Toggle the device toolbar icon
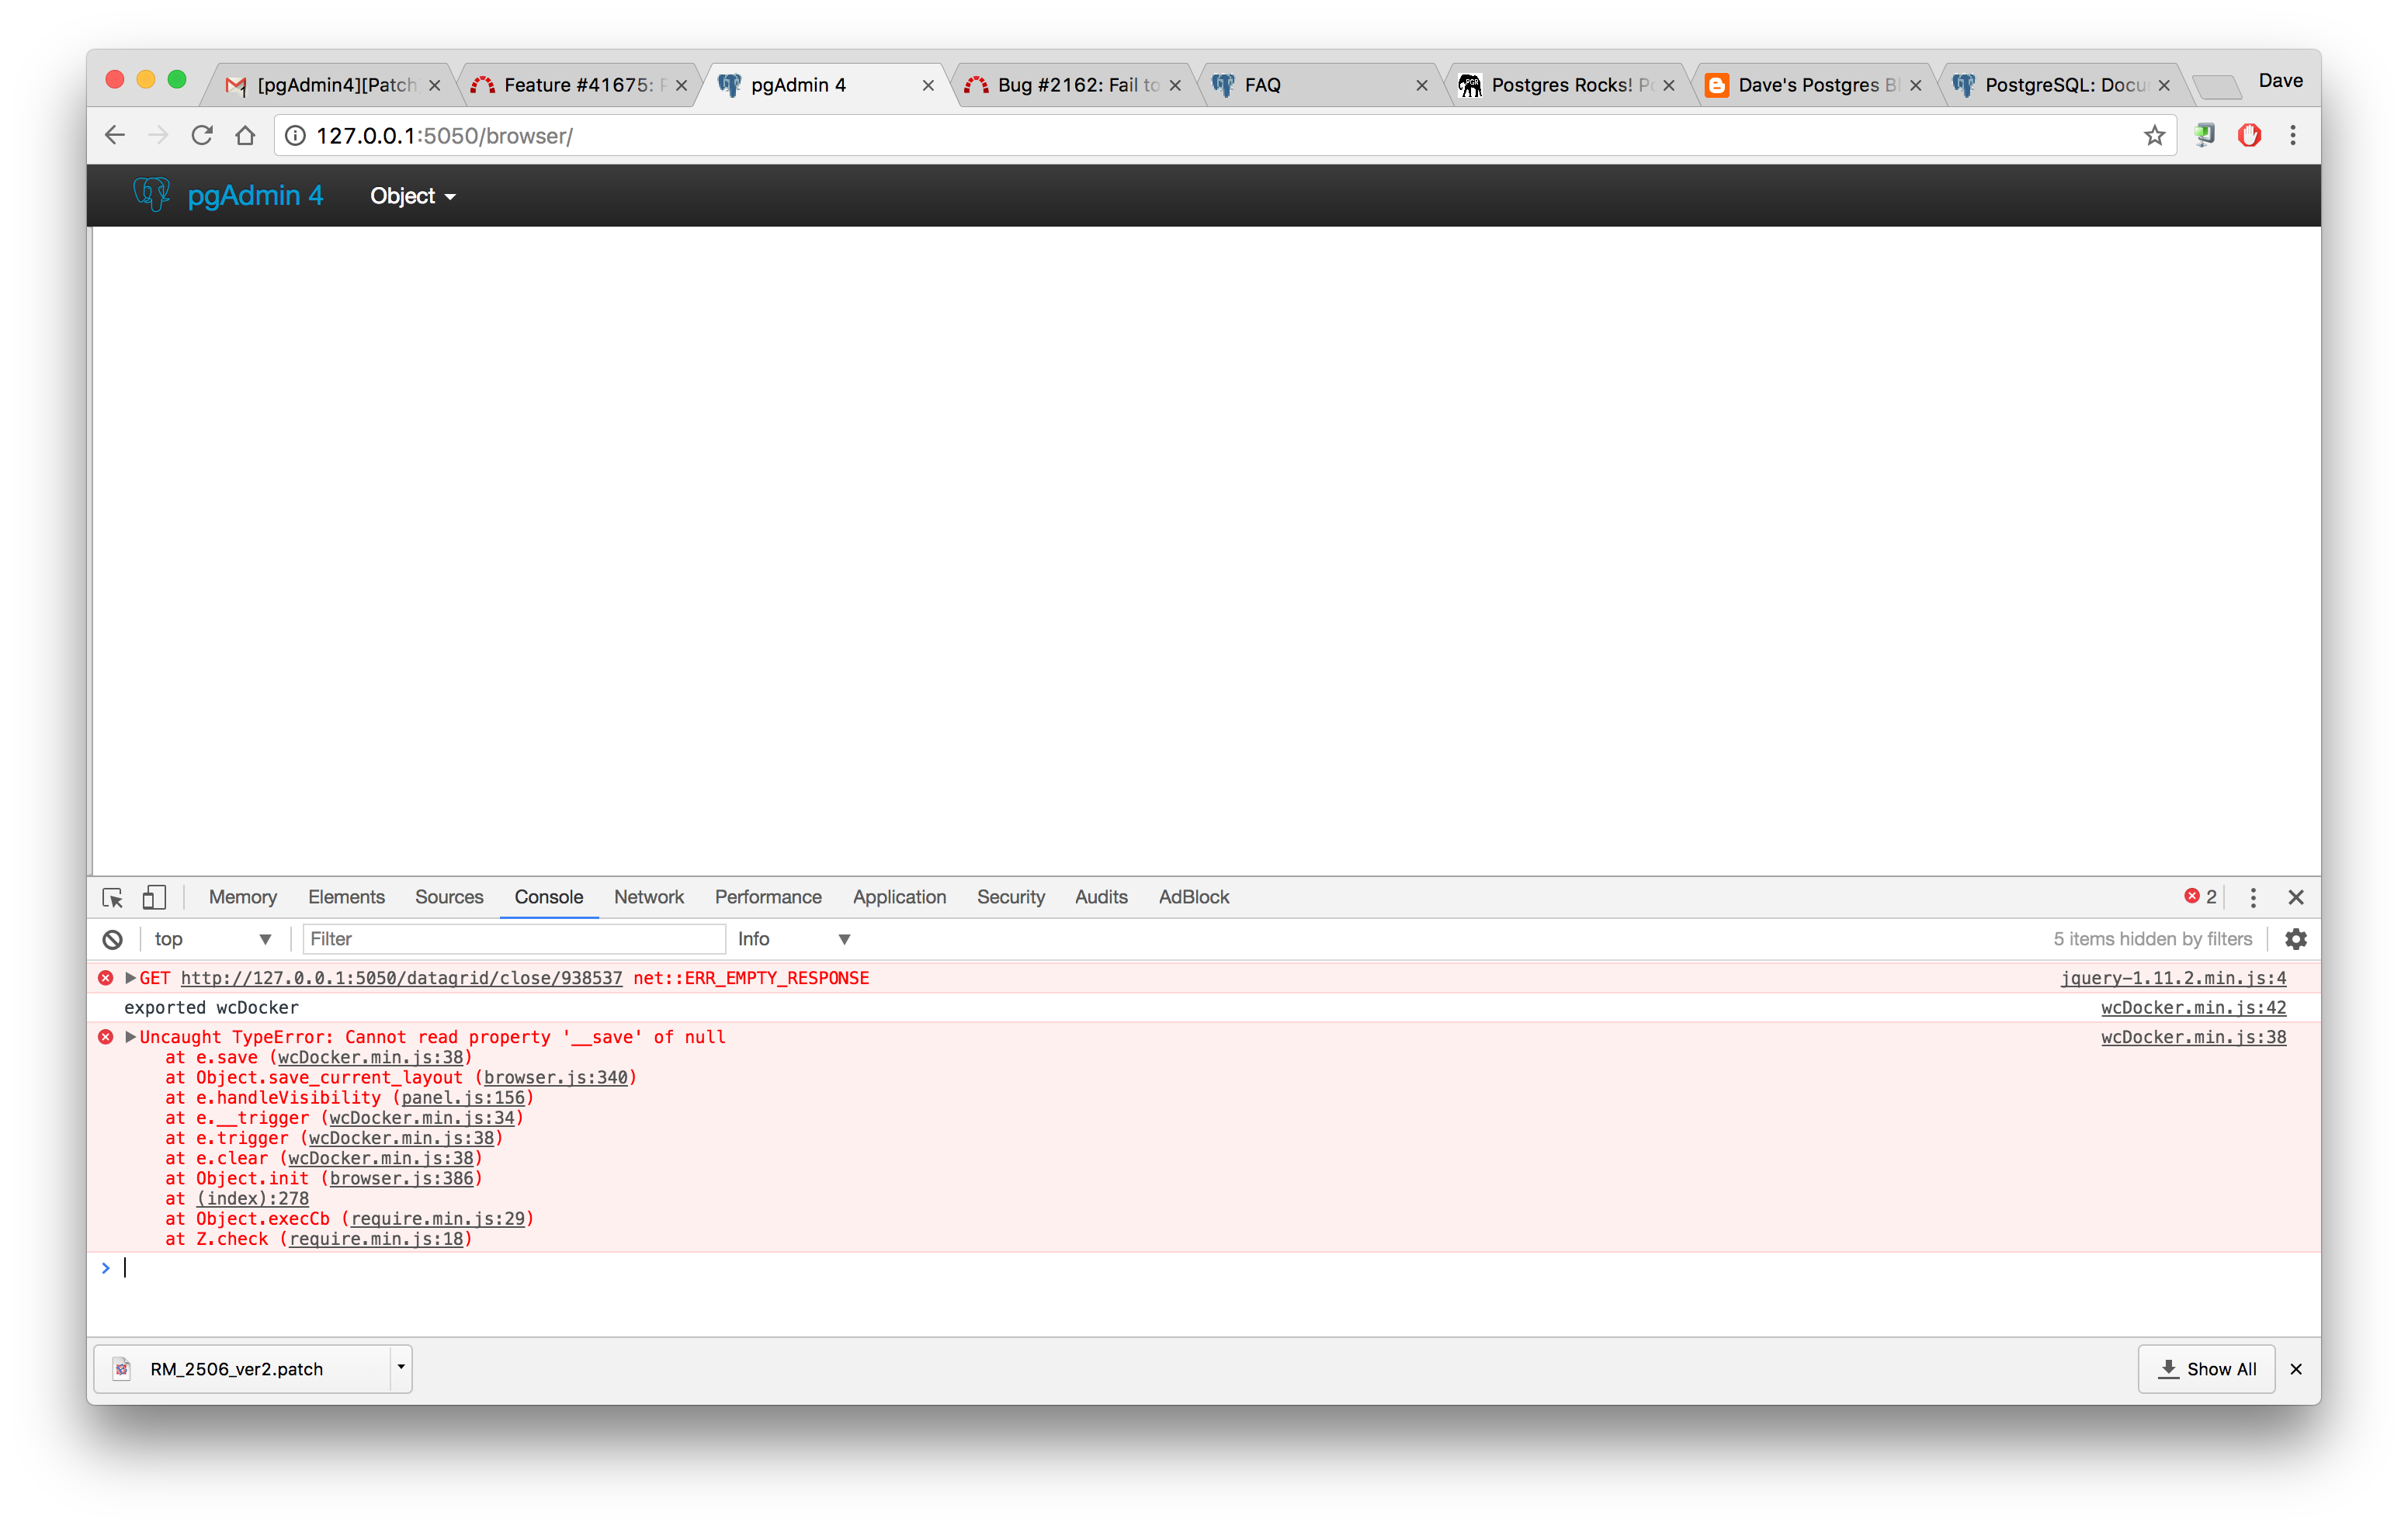The image size is (2408, 1529). click(154, 897)
